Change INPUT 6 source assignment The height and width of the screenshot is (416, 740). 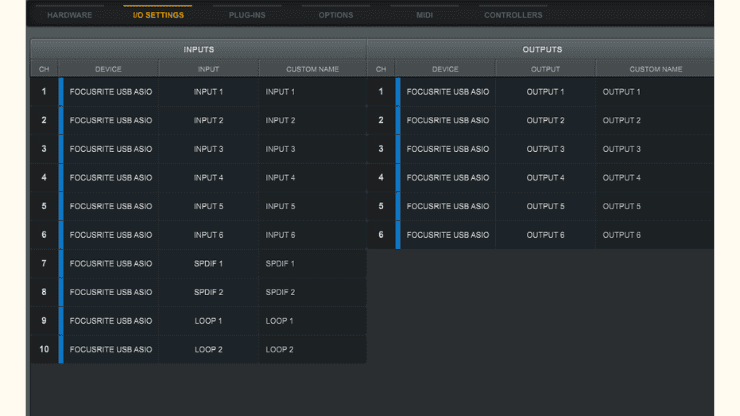209,235
